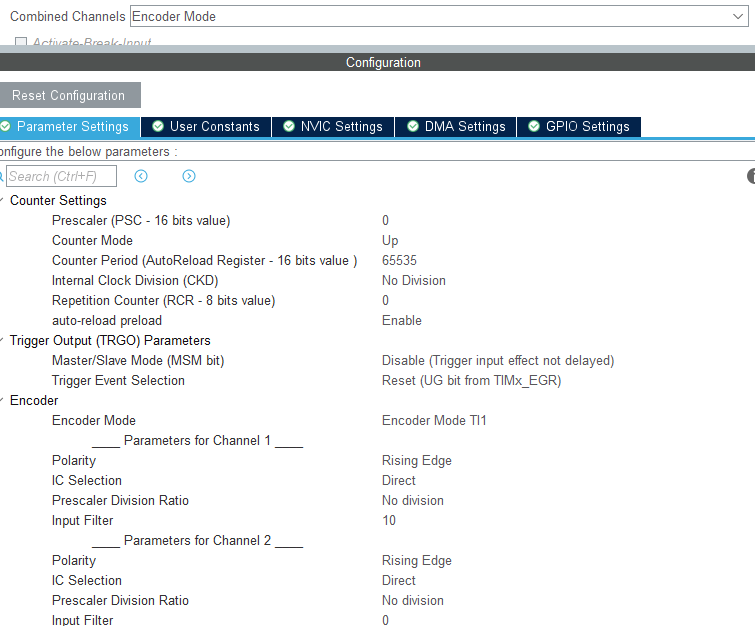This screenshot has width=755, height=626.
Task: Click Channel 2 Prescaler Division Ratio No division
Action: [x=413, y=600]
